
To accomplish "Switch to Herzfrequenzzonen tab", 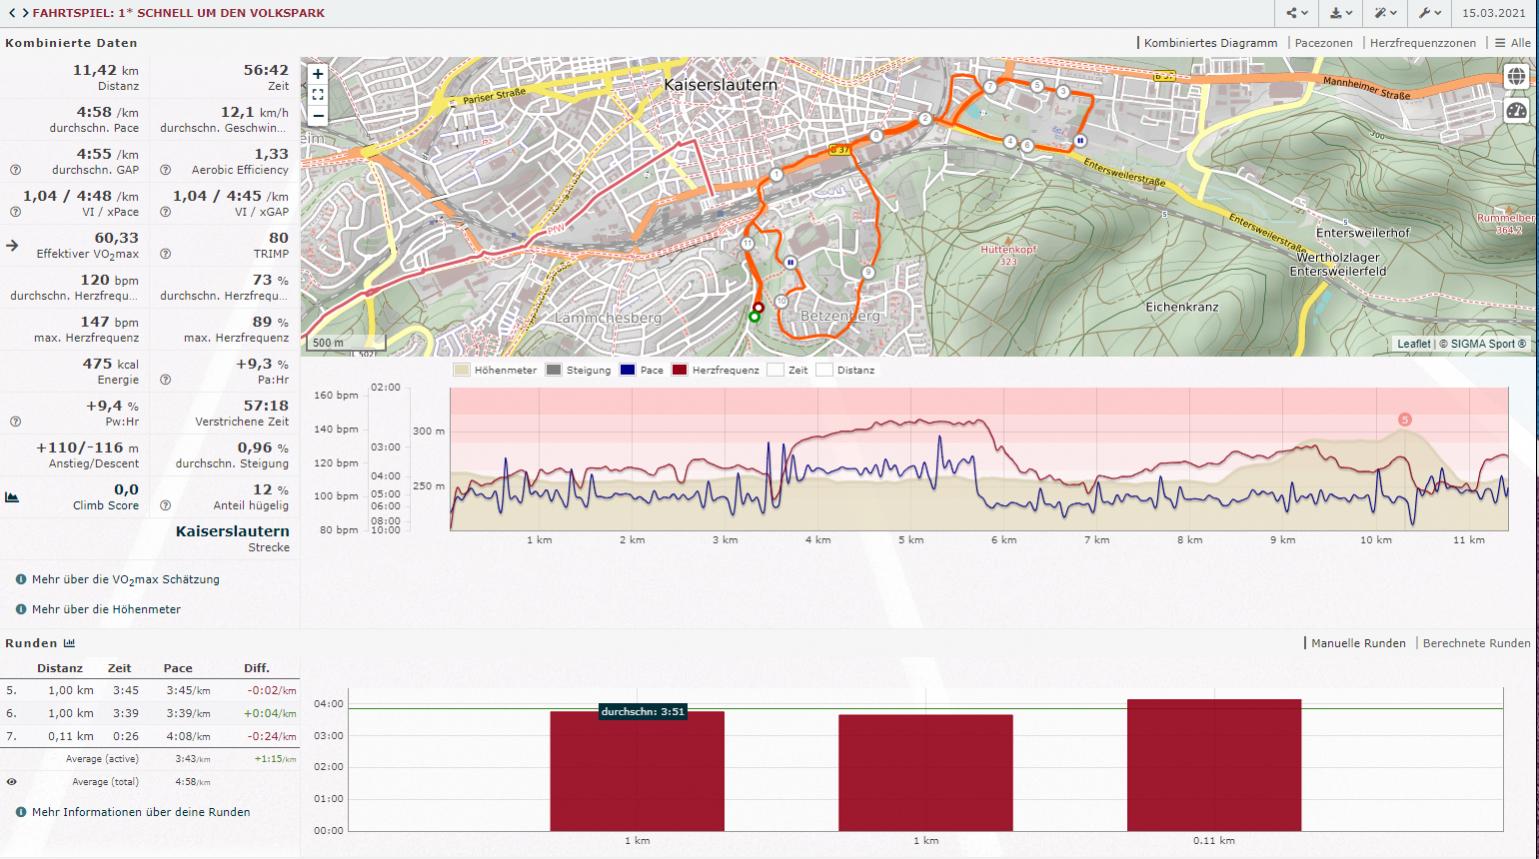I will pyautogui.click(x=1422, y=43).
